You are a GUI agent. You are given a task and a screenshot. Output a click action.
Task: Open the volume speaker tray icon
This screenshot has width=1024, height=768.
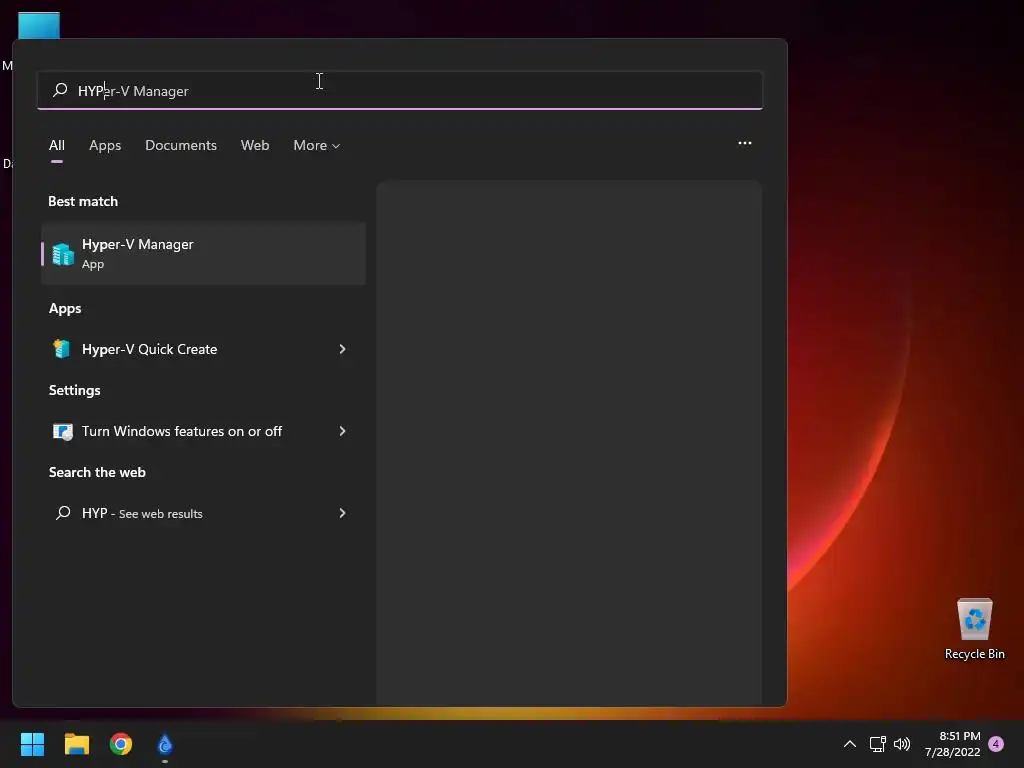pyautogui.click(x=902, y=744)
